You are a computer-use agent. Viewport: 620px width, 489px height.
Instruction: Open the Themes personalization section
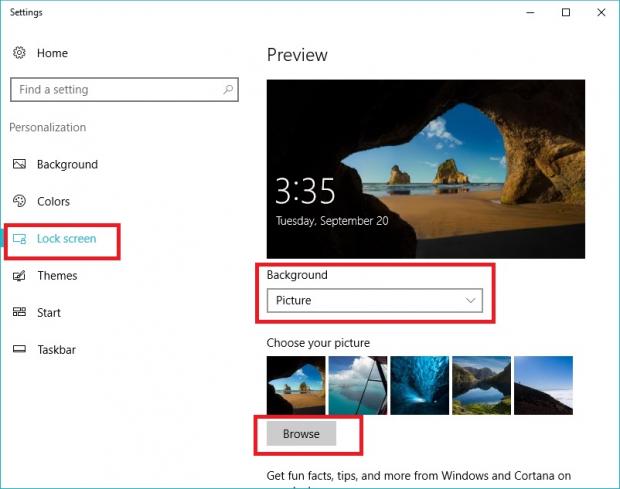click(57, 275)
